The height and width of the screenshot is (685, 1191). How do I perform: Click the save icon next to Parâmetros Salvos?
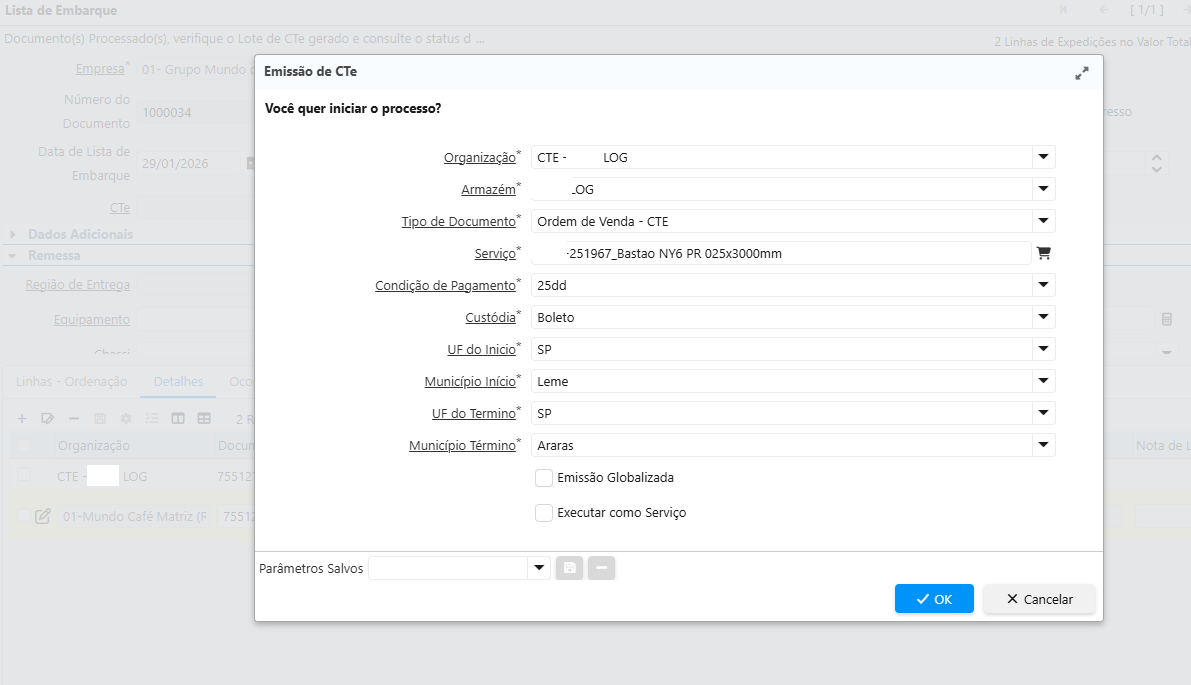coord(570,568)
